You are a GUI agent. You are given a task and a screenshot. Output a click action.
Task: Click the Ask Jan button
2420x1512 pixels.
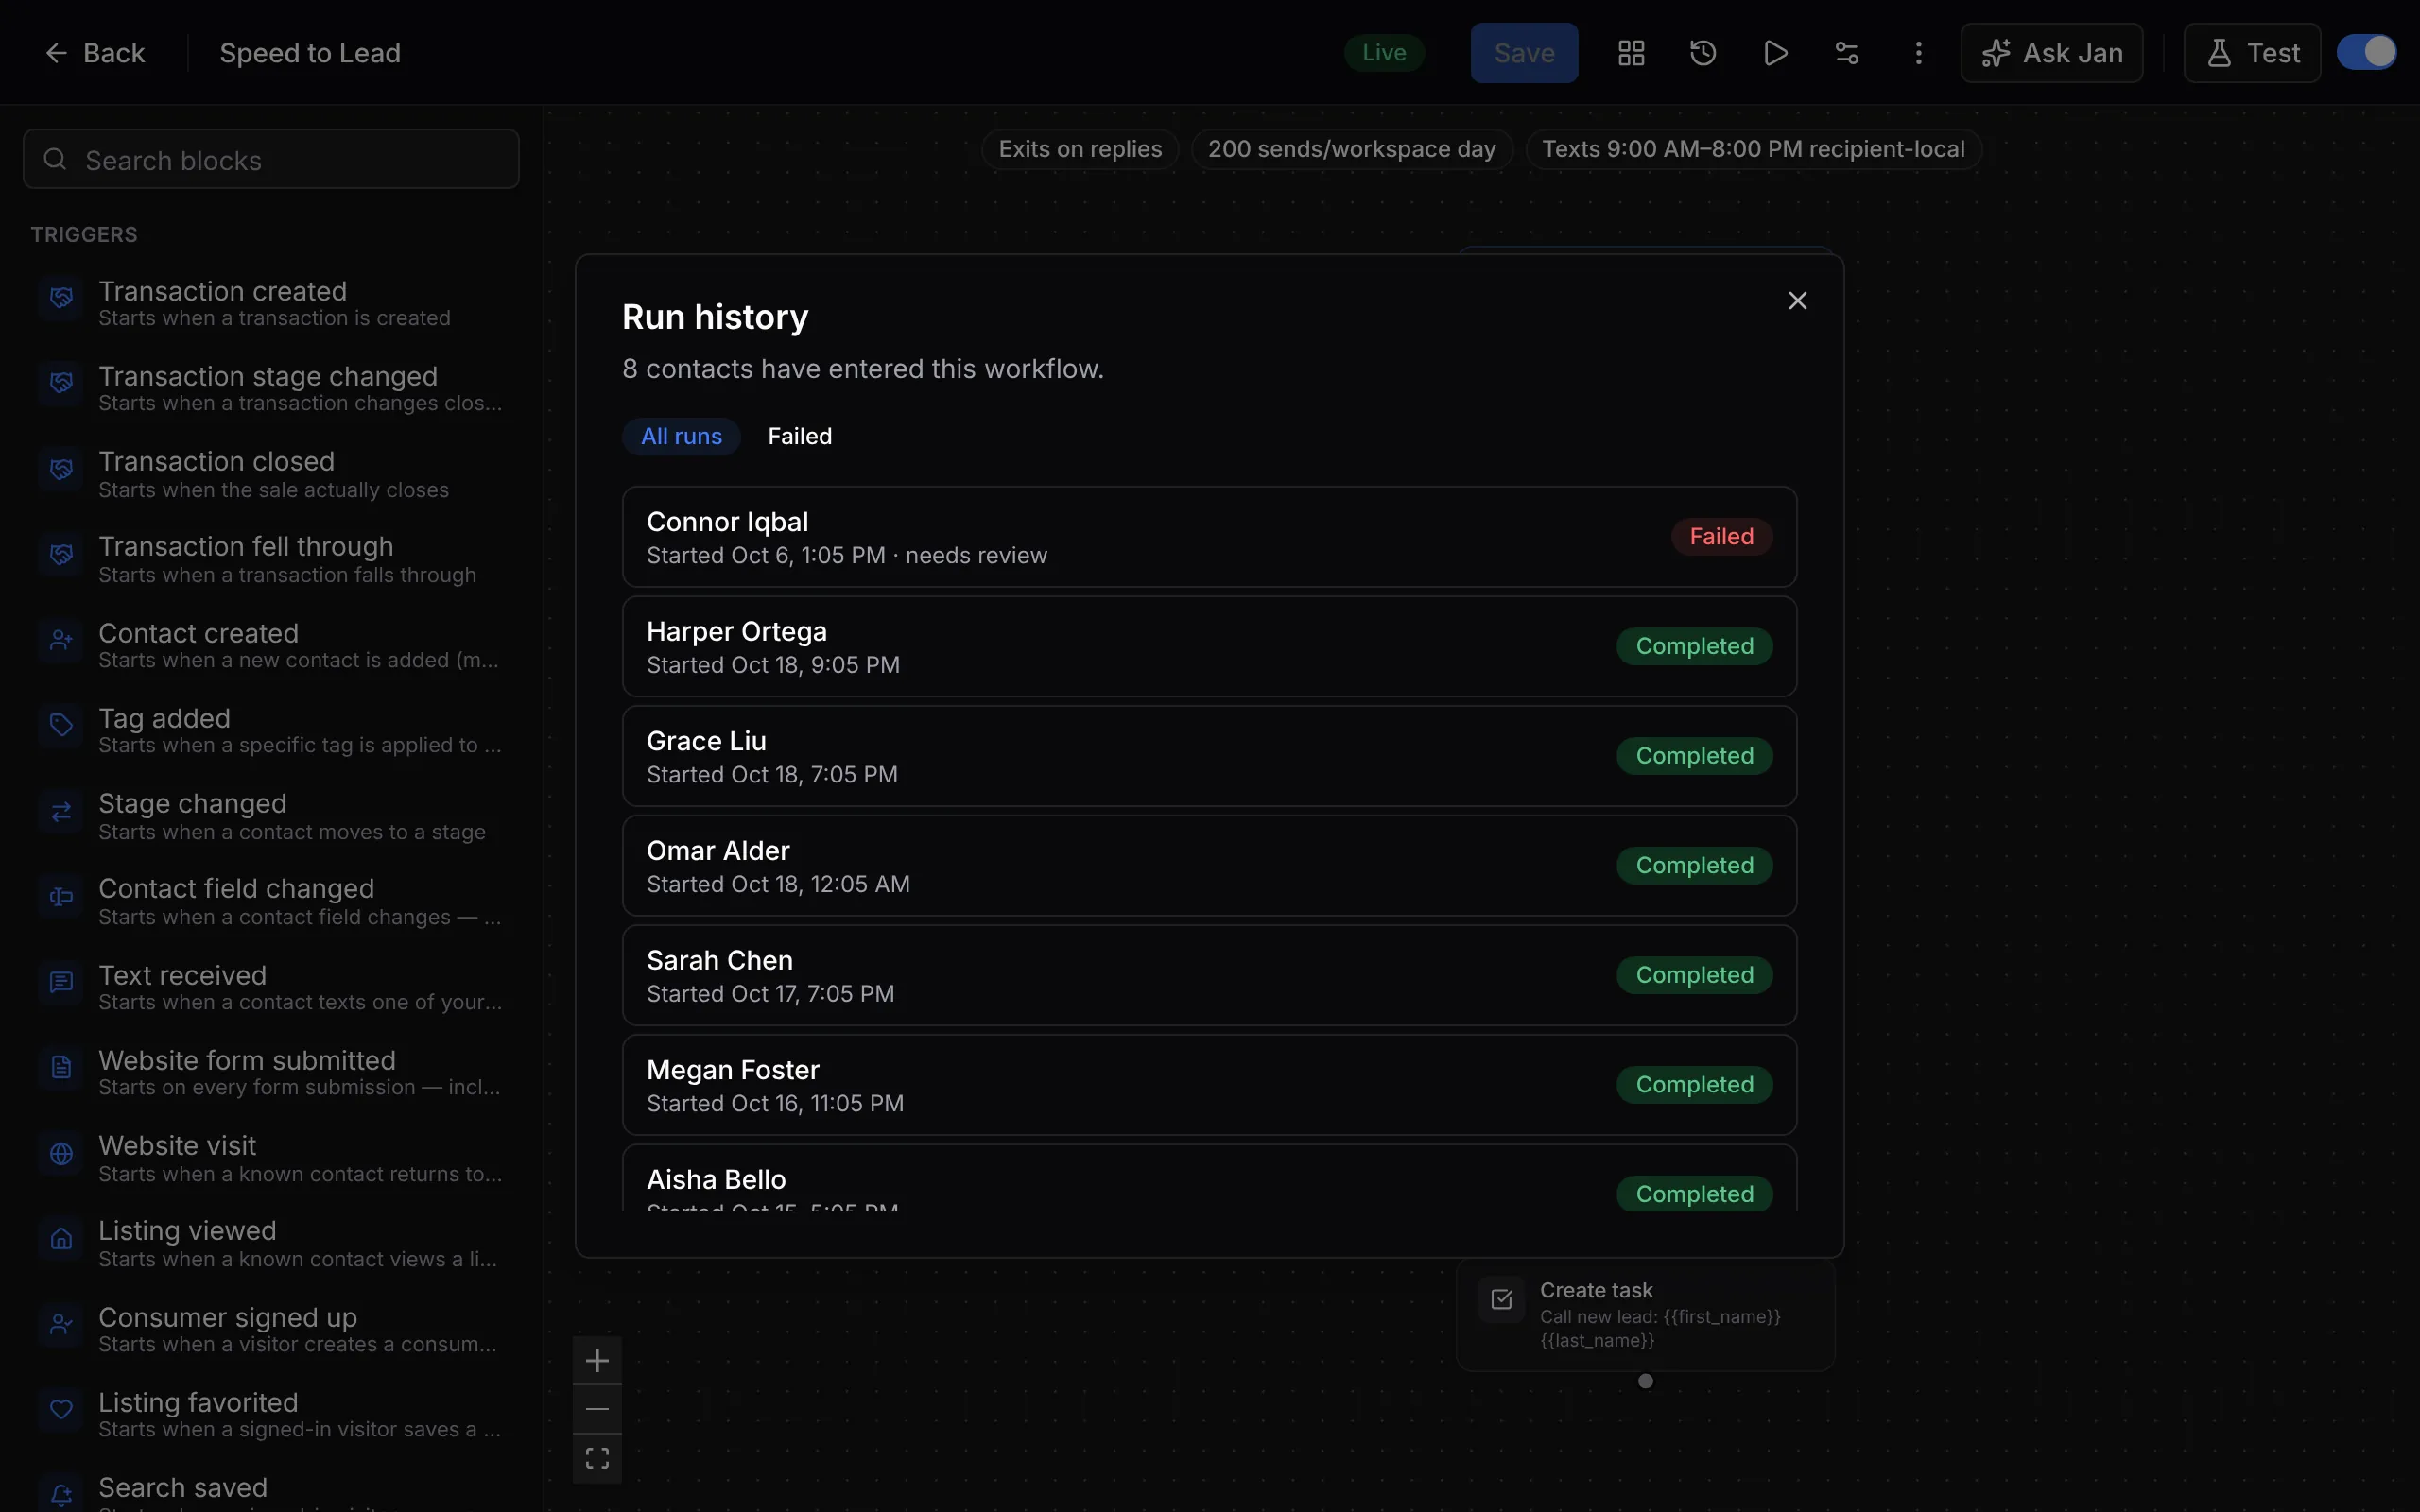(2052, 53)
